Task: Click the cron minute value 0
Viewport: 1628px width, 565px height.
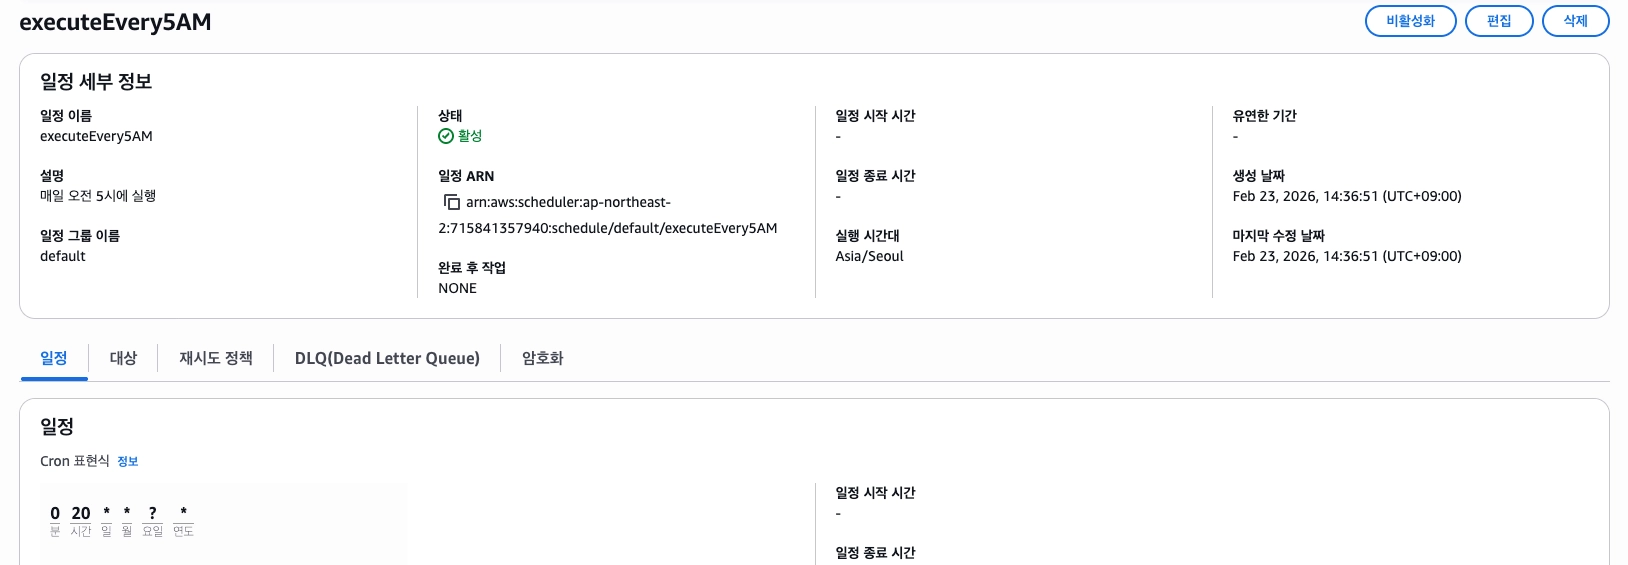Action: tap(55, 513)
